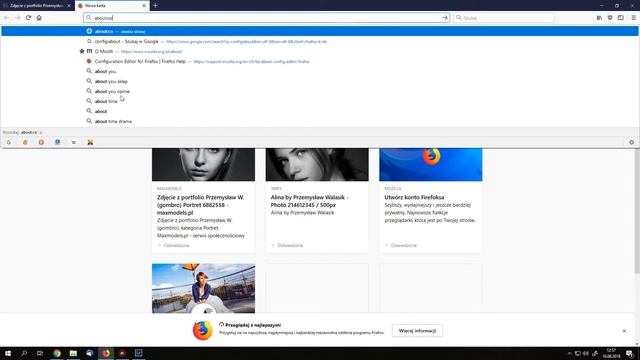Select 'about you' search suggestion

click(x=320, y=71)
